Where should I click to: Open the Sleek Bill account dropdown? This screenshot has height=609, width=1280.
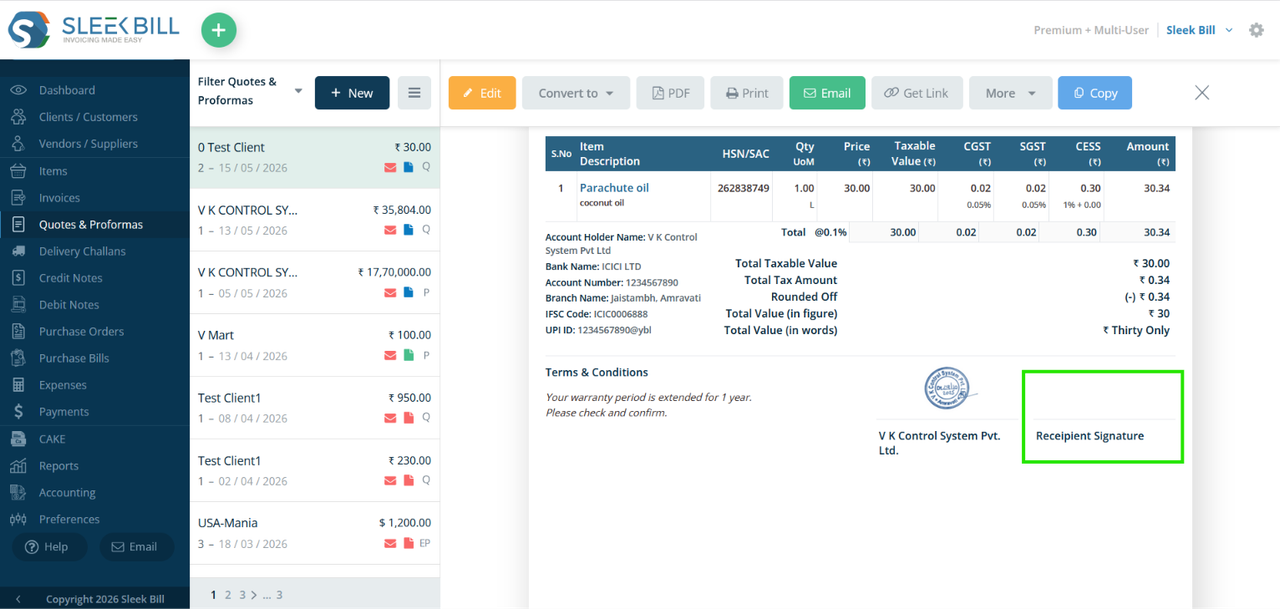pos(1199,30)
